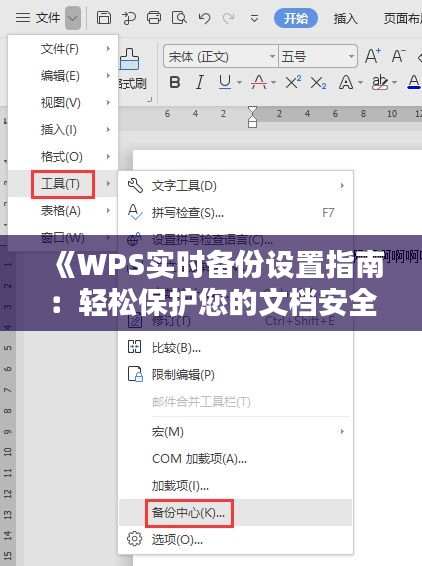This screenshot has width=422, height=566.
Task: Open the 表格(A) submenu item
Action: click(63, 211)
